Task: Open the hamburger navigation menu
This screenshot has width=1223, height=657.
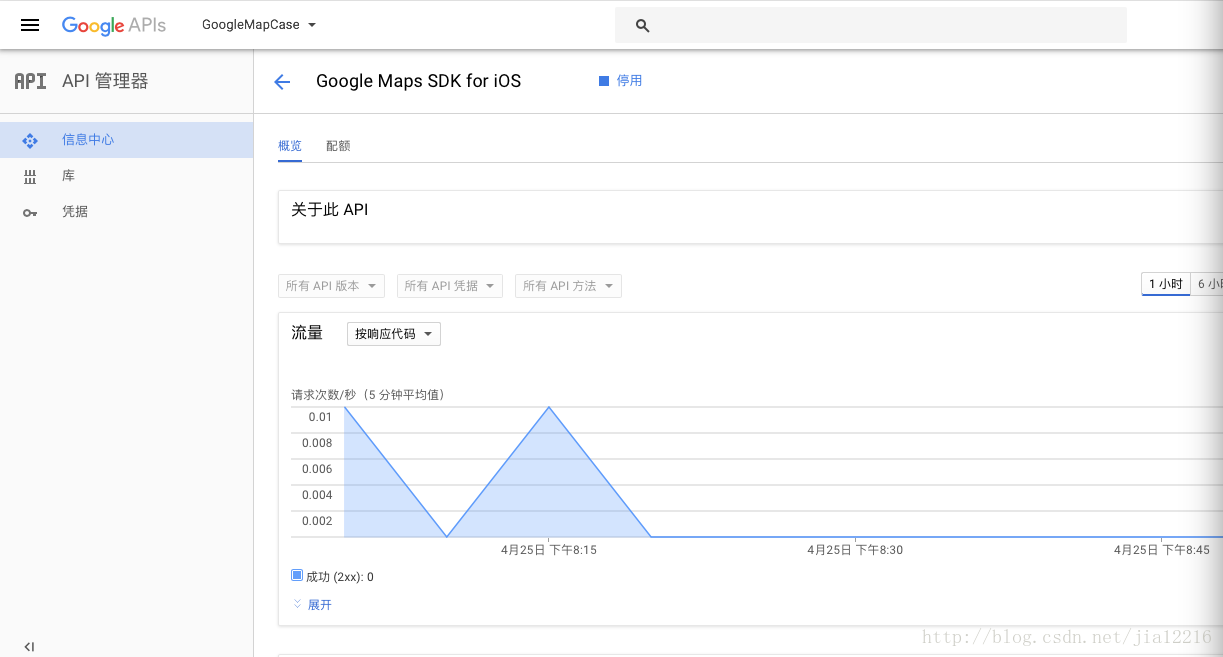Action: coord(30,25)
